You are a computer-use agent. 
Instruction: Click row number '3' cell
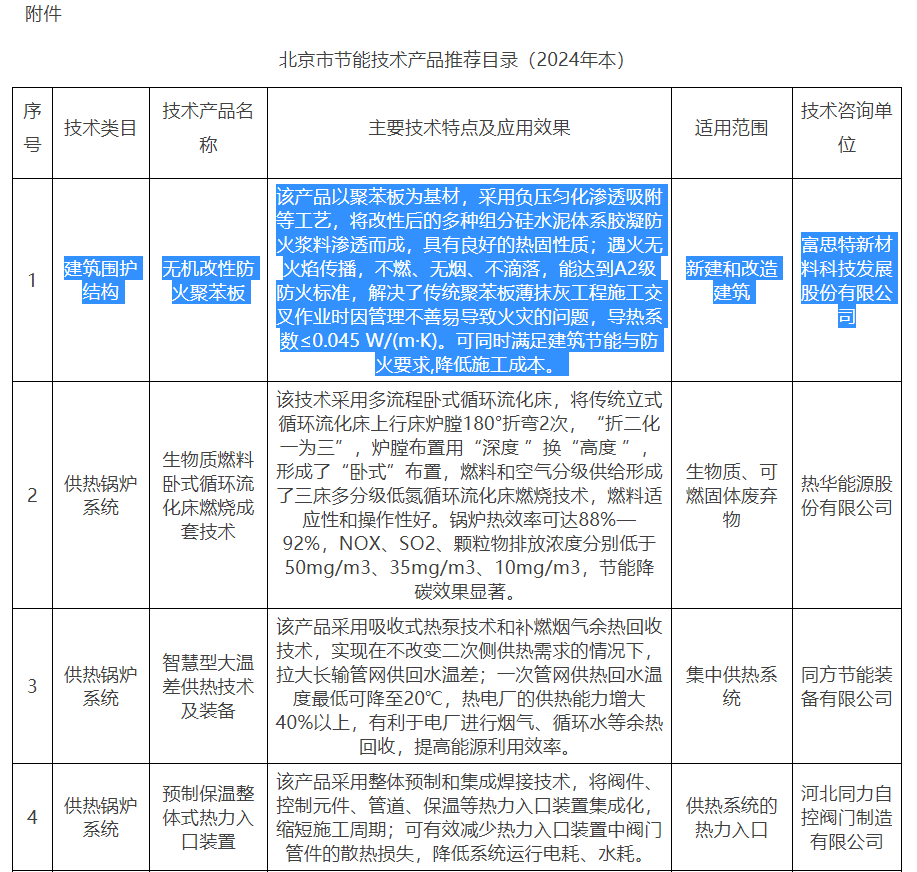coord(33,686)
